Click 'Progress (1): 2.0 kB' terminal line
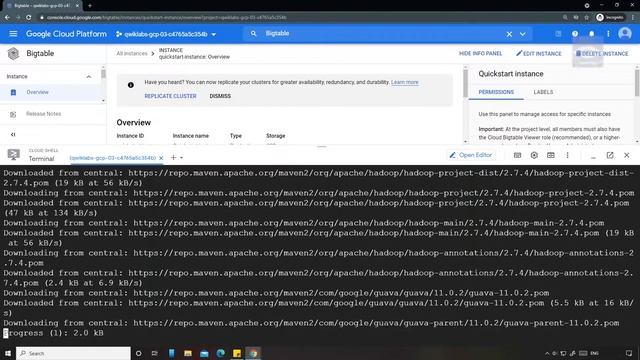The width and height of the screenshot is (640, 360). (x=53, y=333)
